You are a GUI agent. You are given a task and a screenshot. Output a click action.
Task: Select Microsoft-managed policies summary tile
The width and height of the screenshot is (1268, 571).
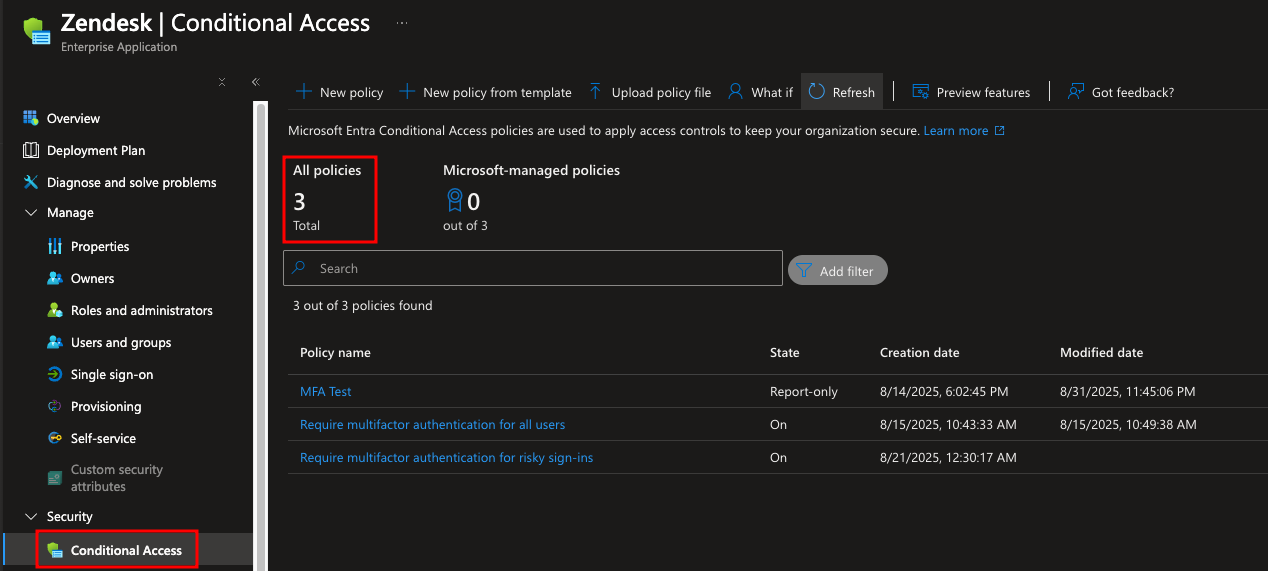531,197
